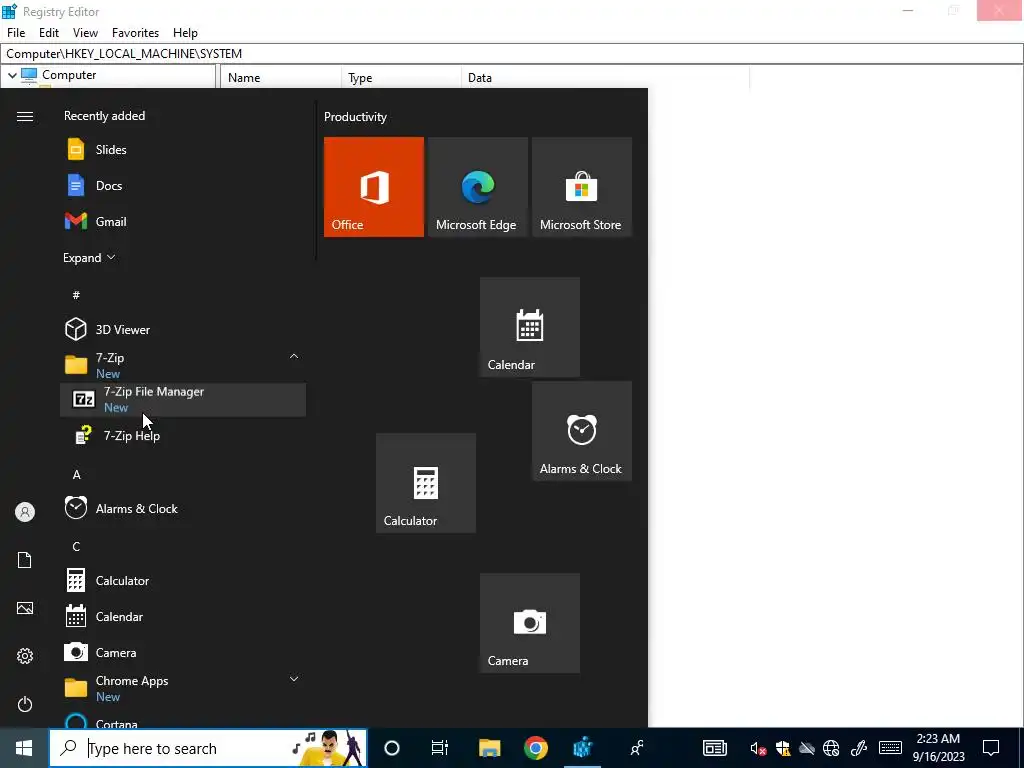Screen dimensions: 1024x768
Task: Open the notification center icon
Action: coord(991,748)
